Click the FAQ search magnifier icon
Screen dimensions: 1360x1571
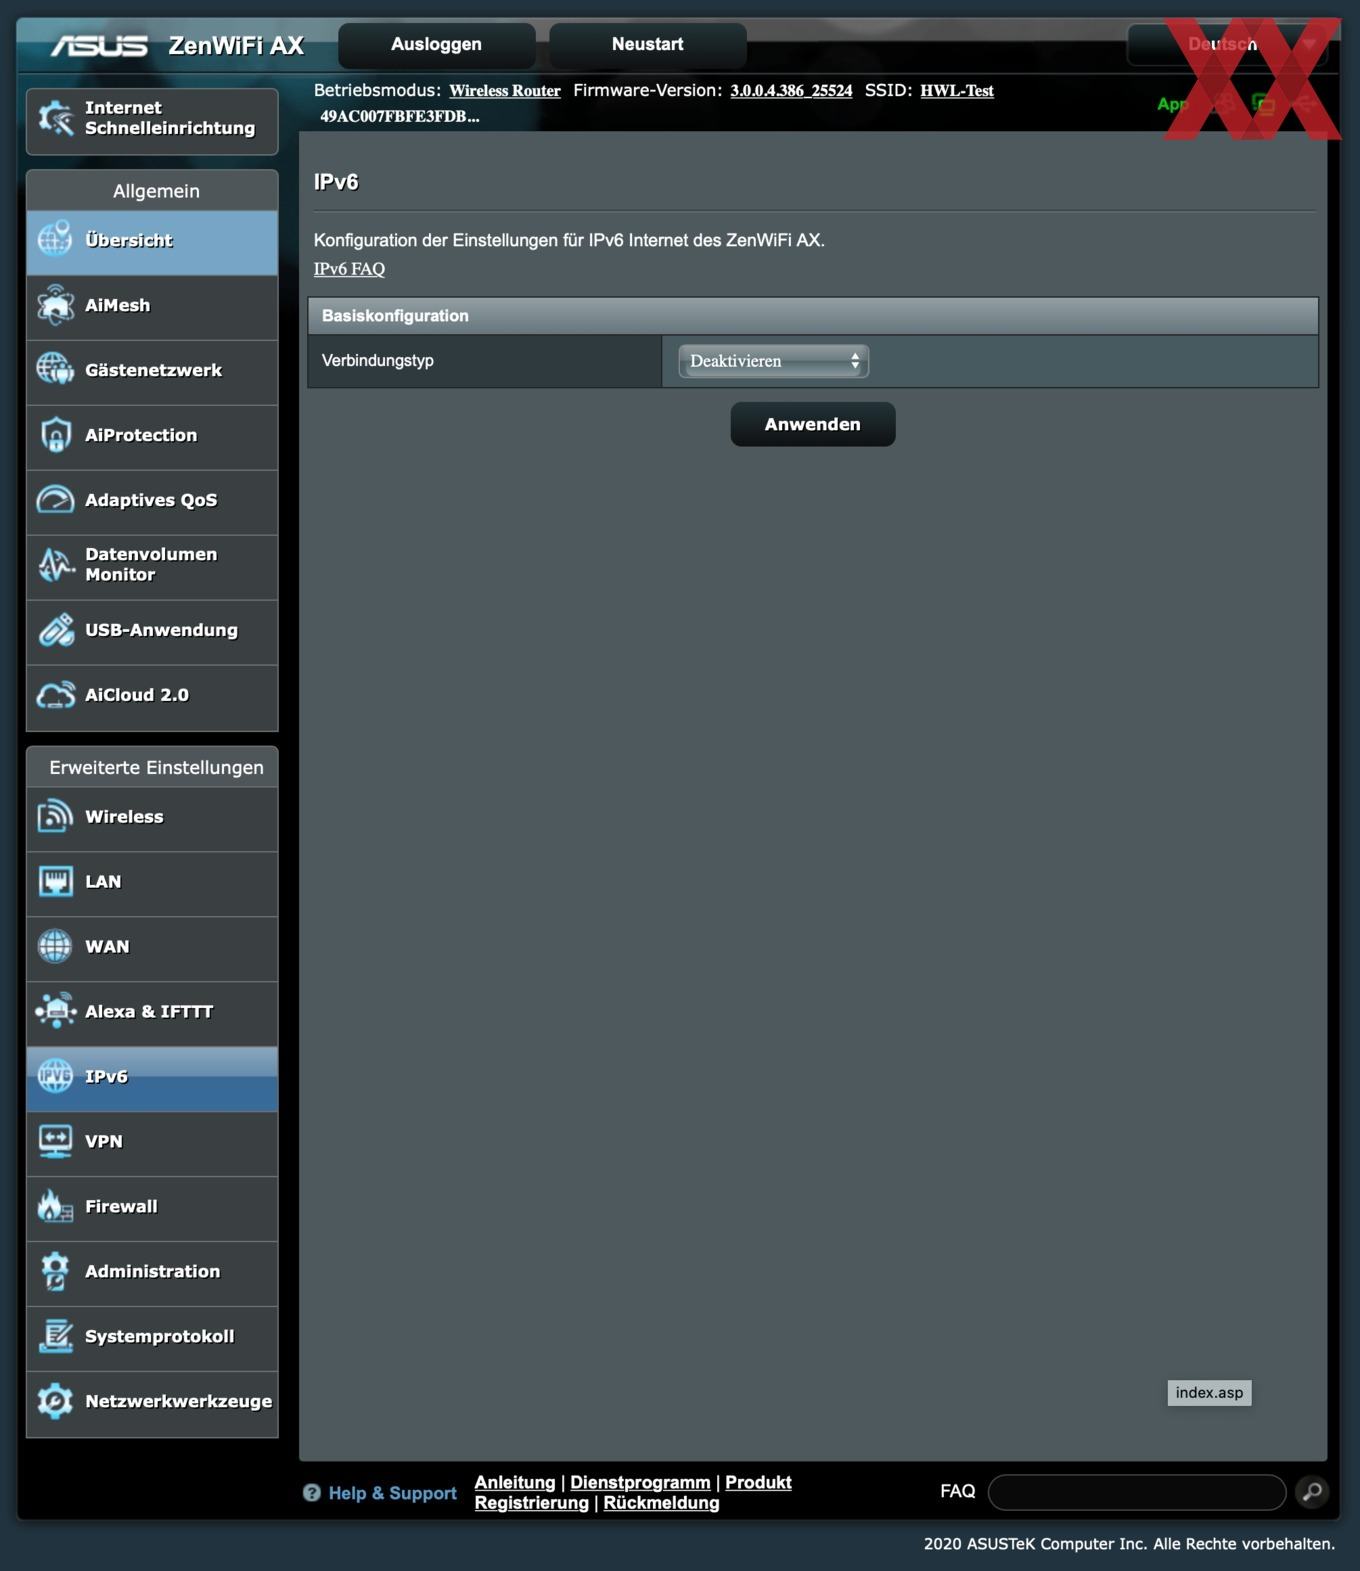point(1312,1492)
